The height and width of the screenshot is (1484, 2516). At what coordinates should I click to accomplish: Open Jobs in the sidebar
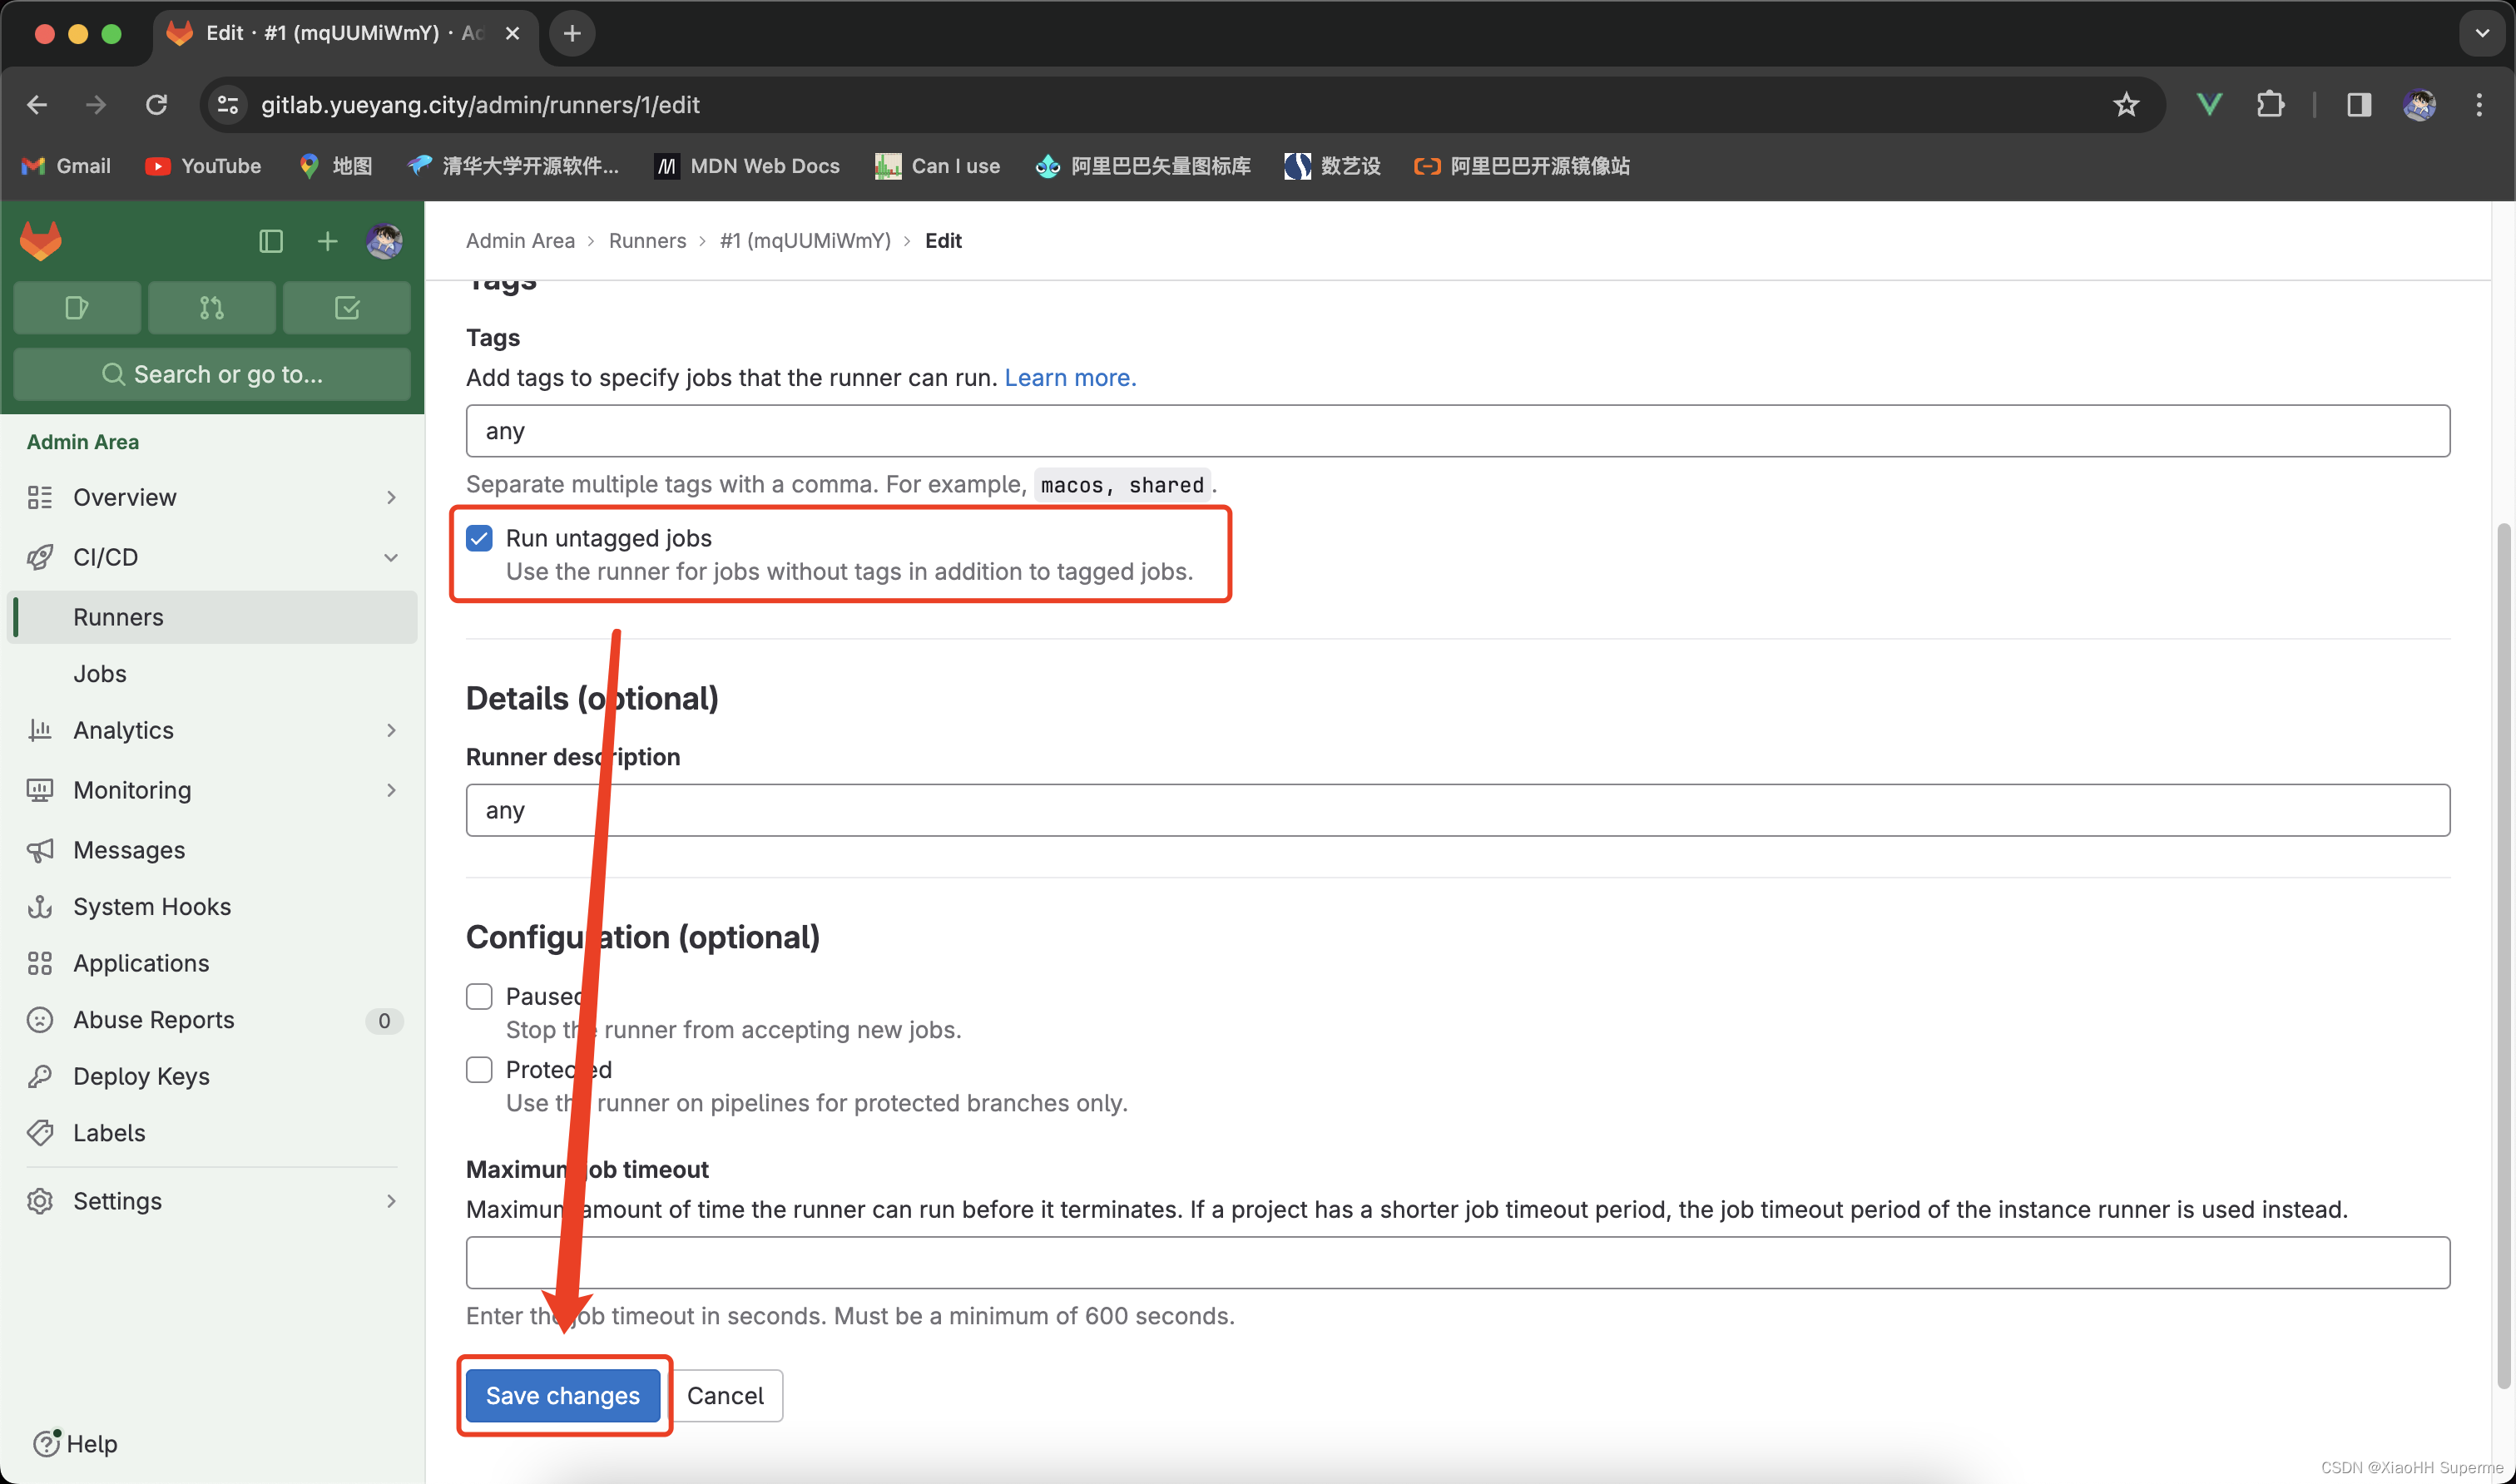[100, 674]
